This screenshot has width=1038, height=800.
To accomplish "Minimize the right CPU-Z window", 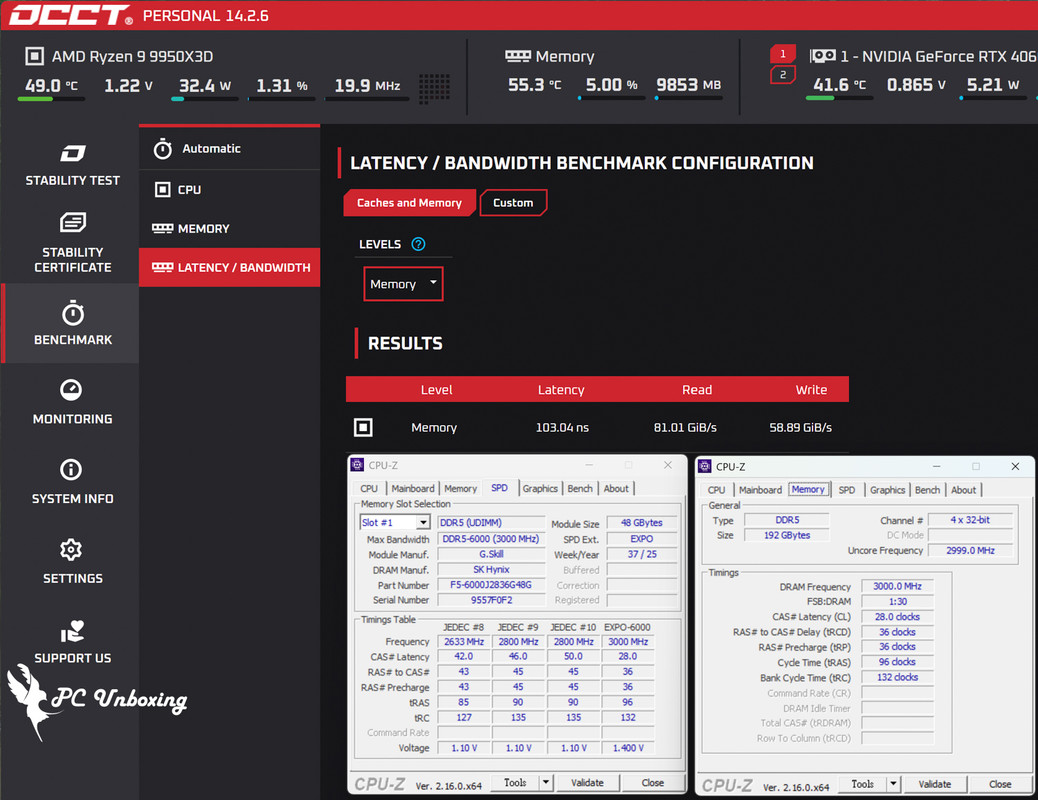I will (x=936, y=466).
